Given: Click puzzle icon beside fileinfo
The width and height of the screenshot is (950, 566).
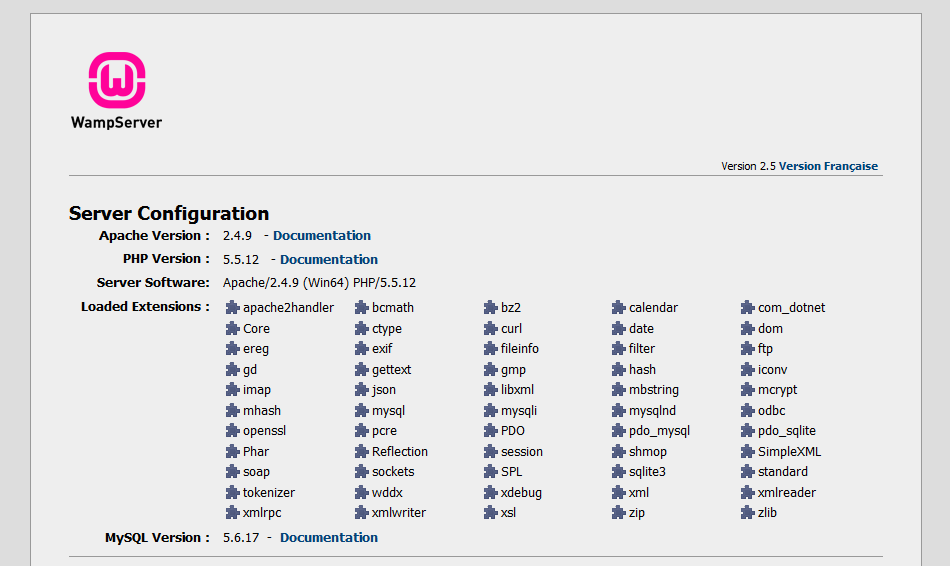Looking at the screenshot, I should click(491, 348).
